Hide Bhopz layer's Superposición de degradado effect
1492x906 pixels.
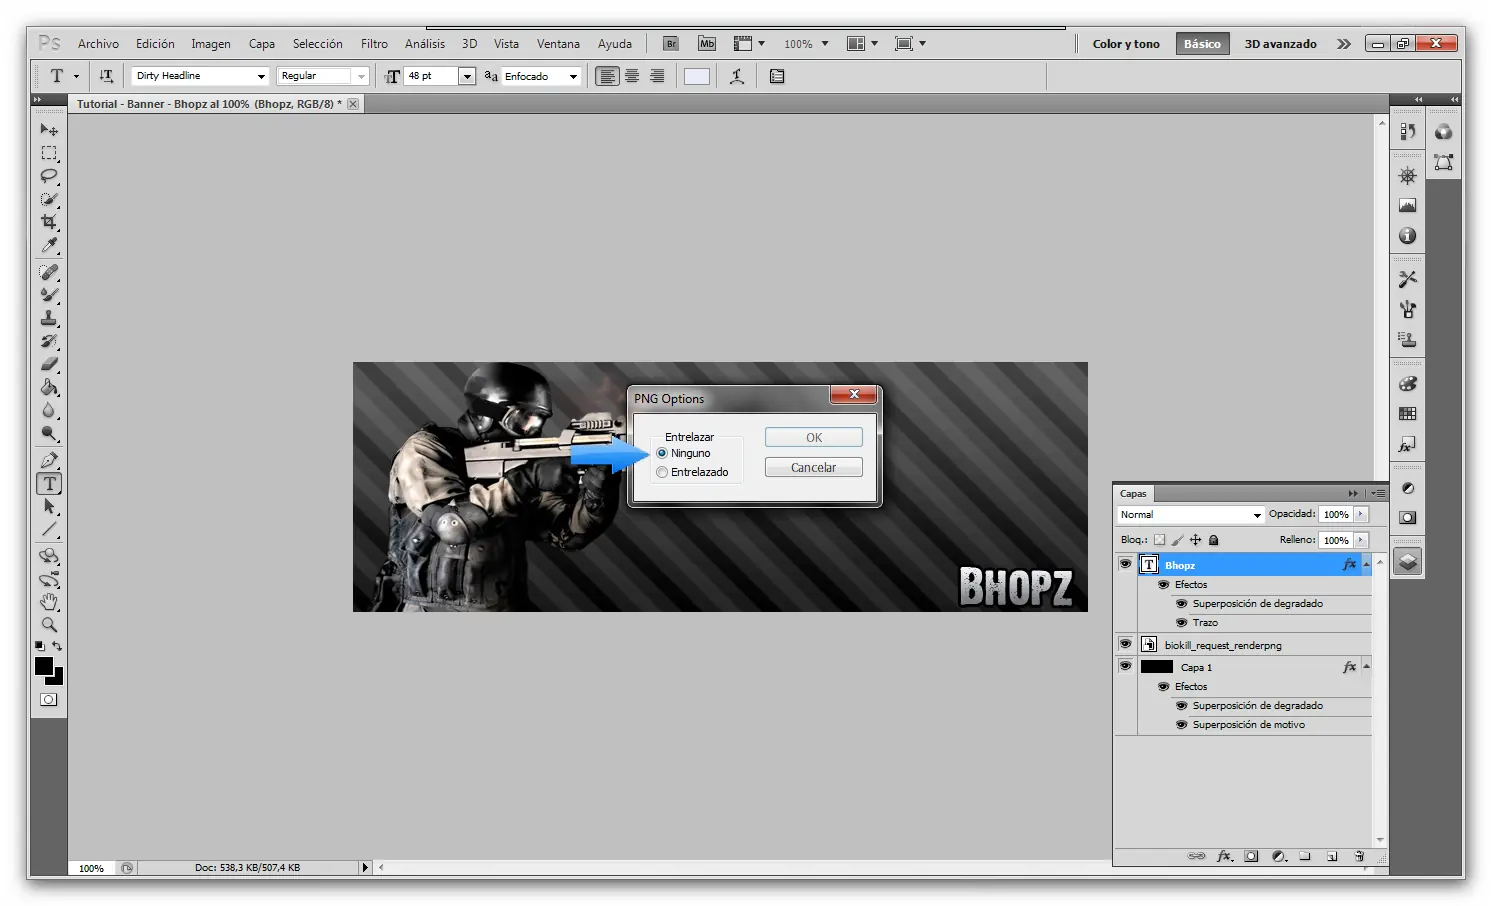pos(1181,603)
